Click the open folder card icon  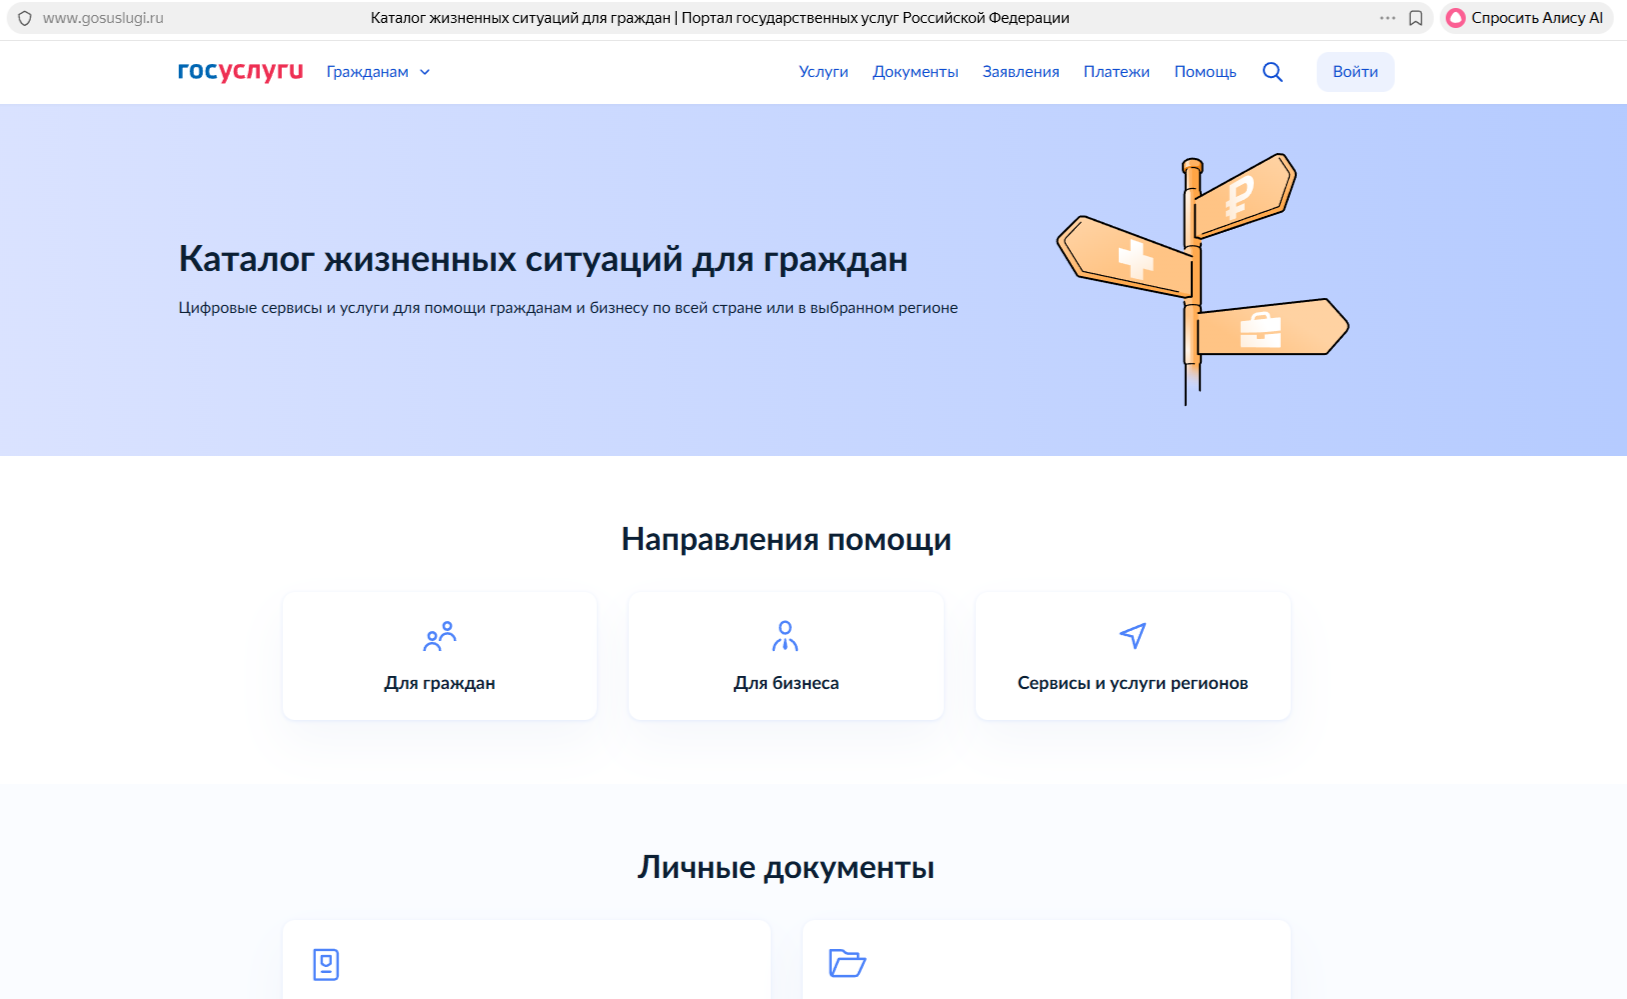[847, 963]
